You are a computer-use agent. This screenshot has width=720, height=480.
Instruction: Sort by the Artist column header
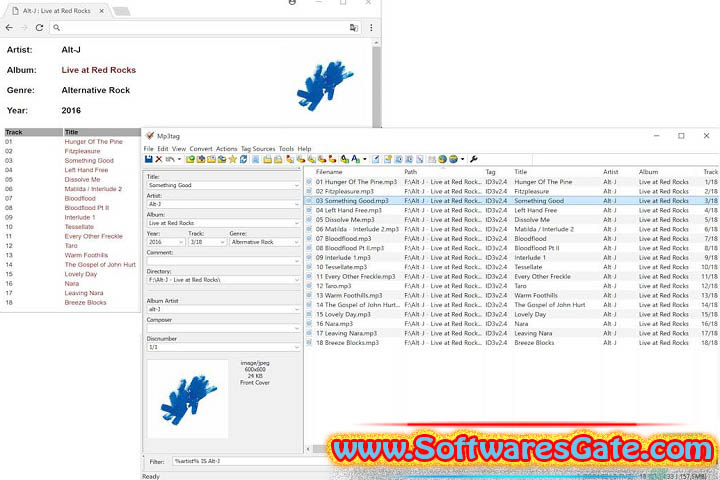click(611, 172)
